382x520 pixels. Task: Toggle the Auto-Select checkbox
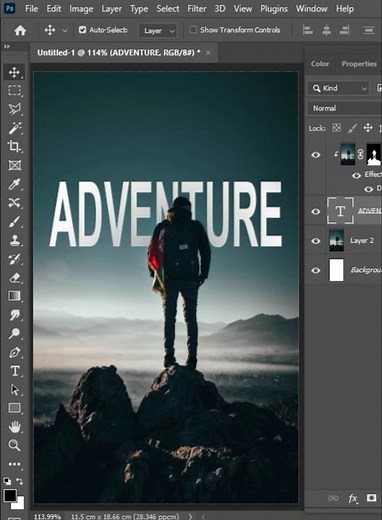coord(82,30)
